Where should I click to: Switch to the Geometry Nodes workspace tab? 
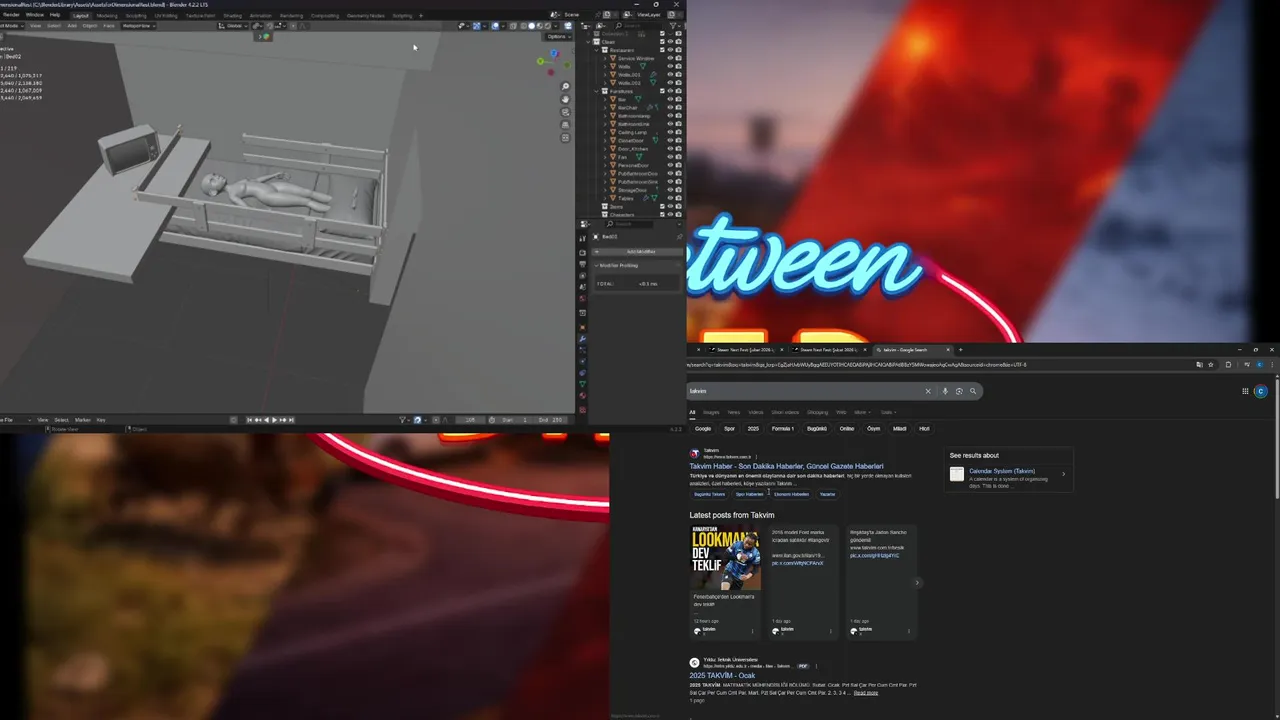(365, 15)
